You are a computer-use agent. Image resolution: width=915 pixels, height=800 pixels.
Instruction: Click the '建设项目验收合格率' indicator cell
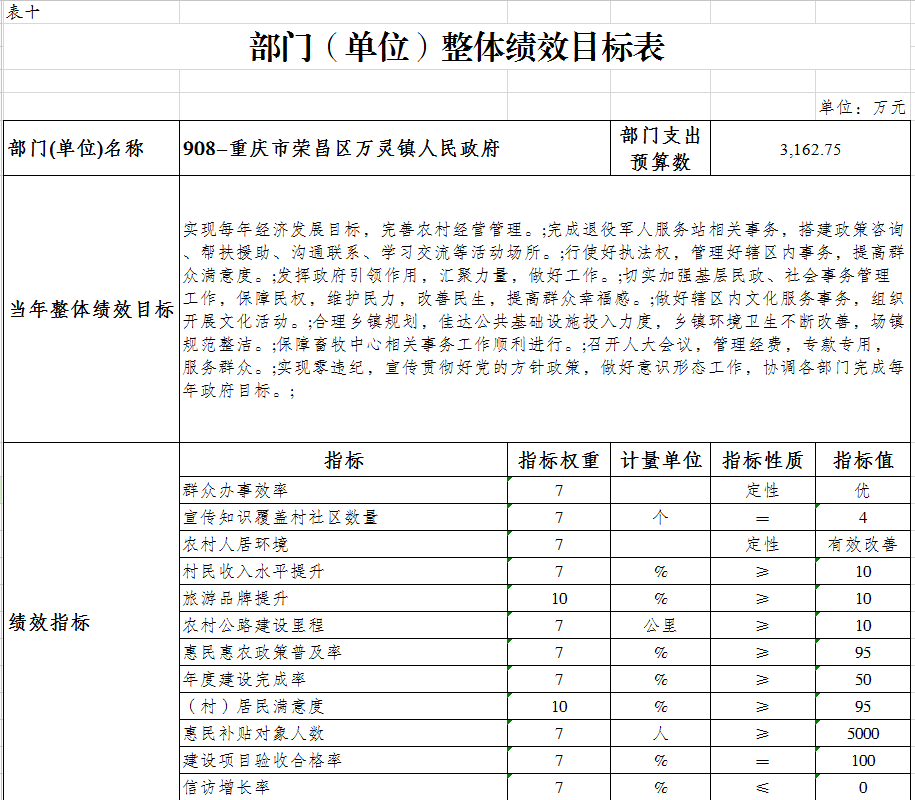click(x=344, y=760)
